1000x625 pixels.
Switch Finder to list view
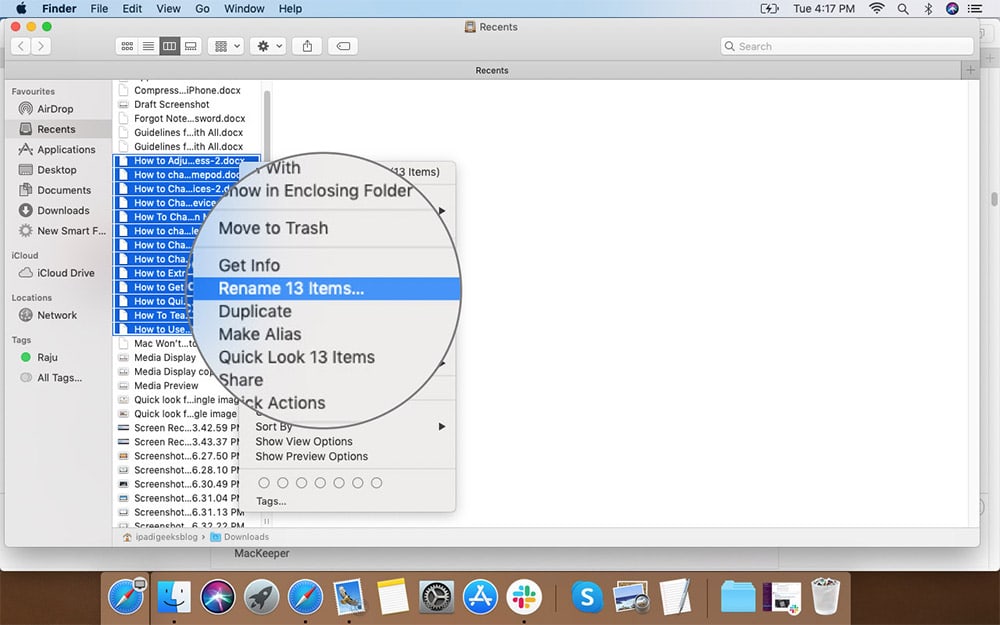point(147,45)
